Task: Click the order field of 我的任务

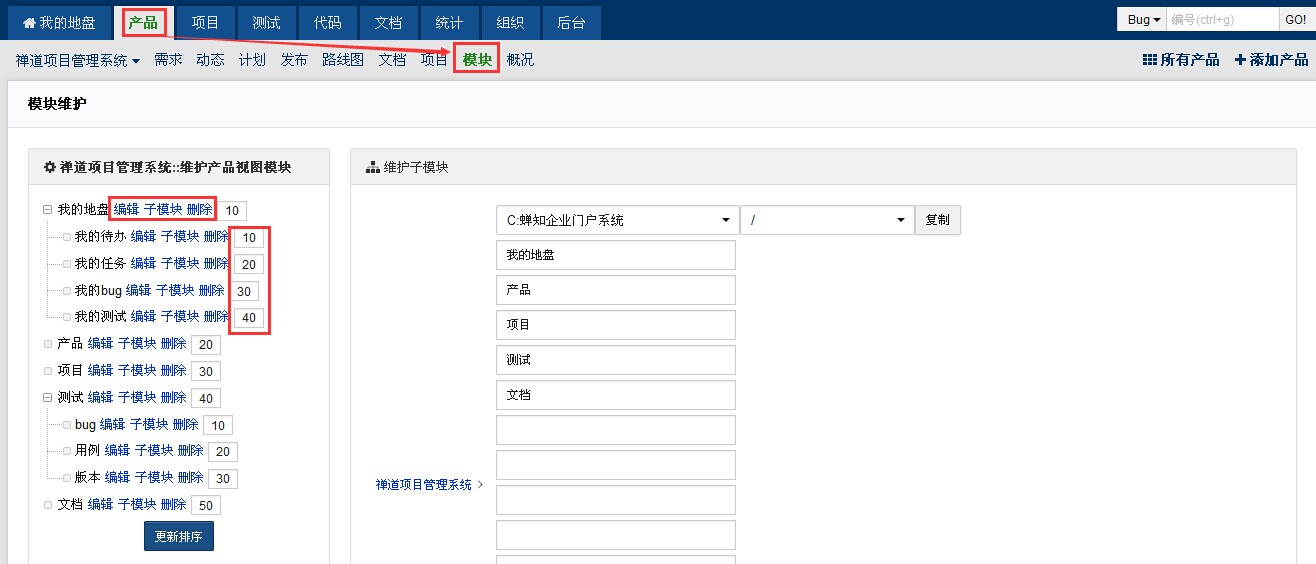Action: (249, 265)
